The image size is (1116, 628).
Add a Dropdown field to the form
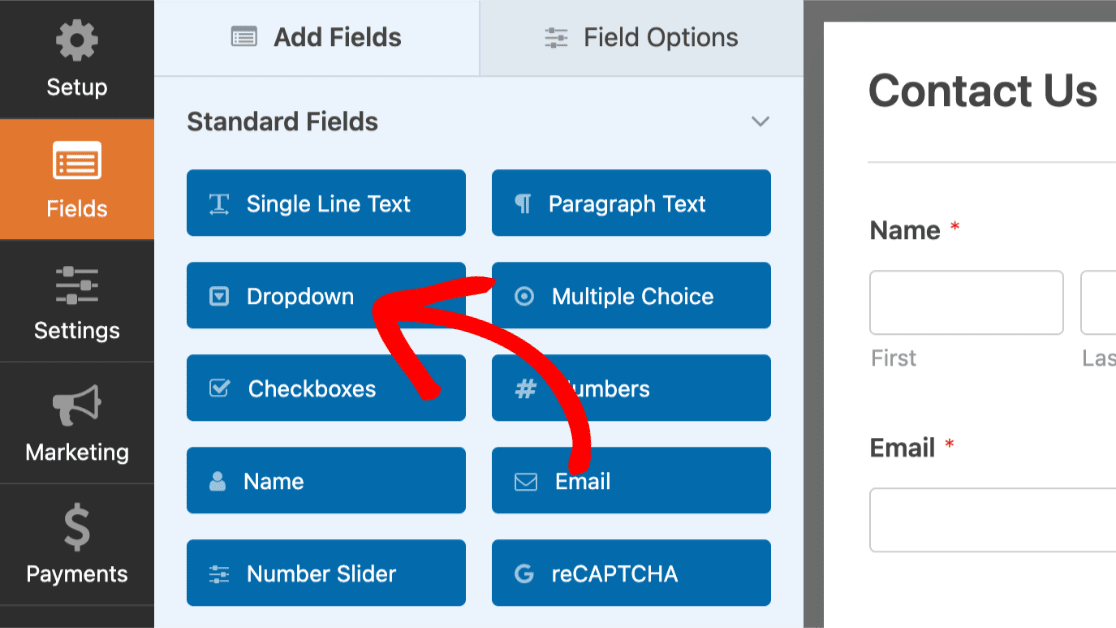pos(300,295)
